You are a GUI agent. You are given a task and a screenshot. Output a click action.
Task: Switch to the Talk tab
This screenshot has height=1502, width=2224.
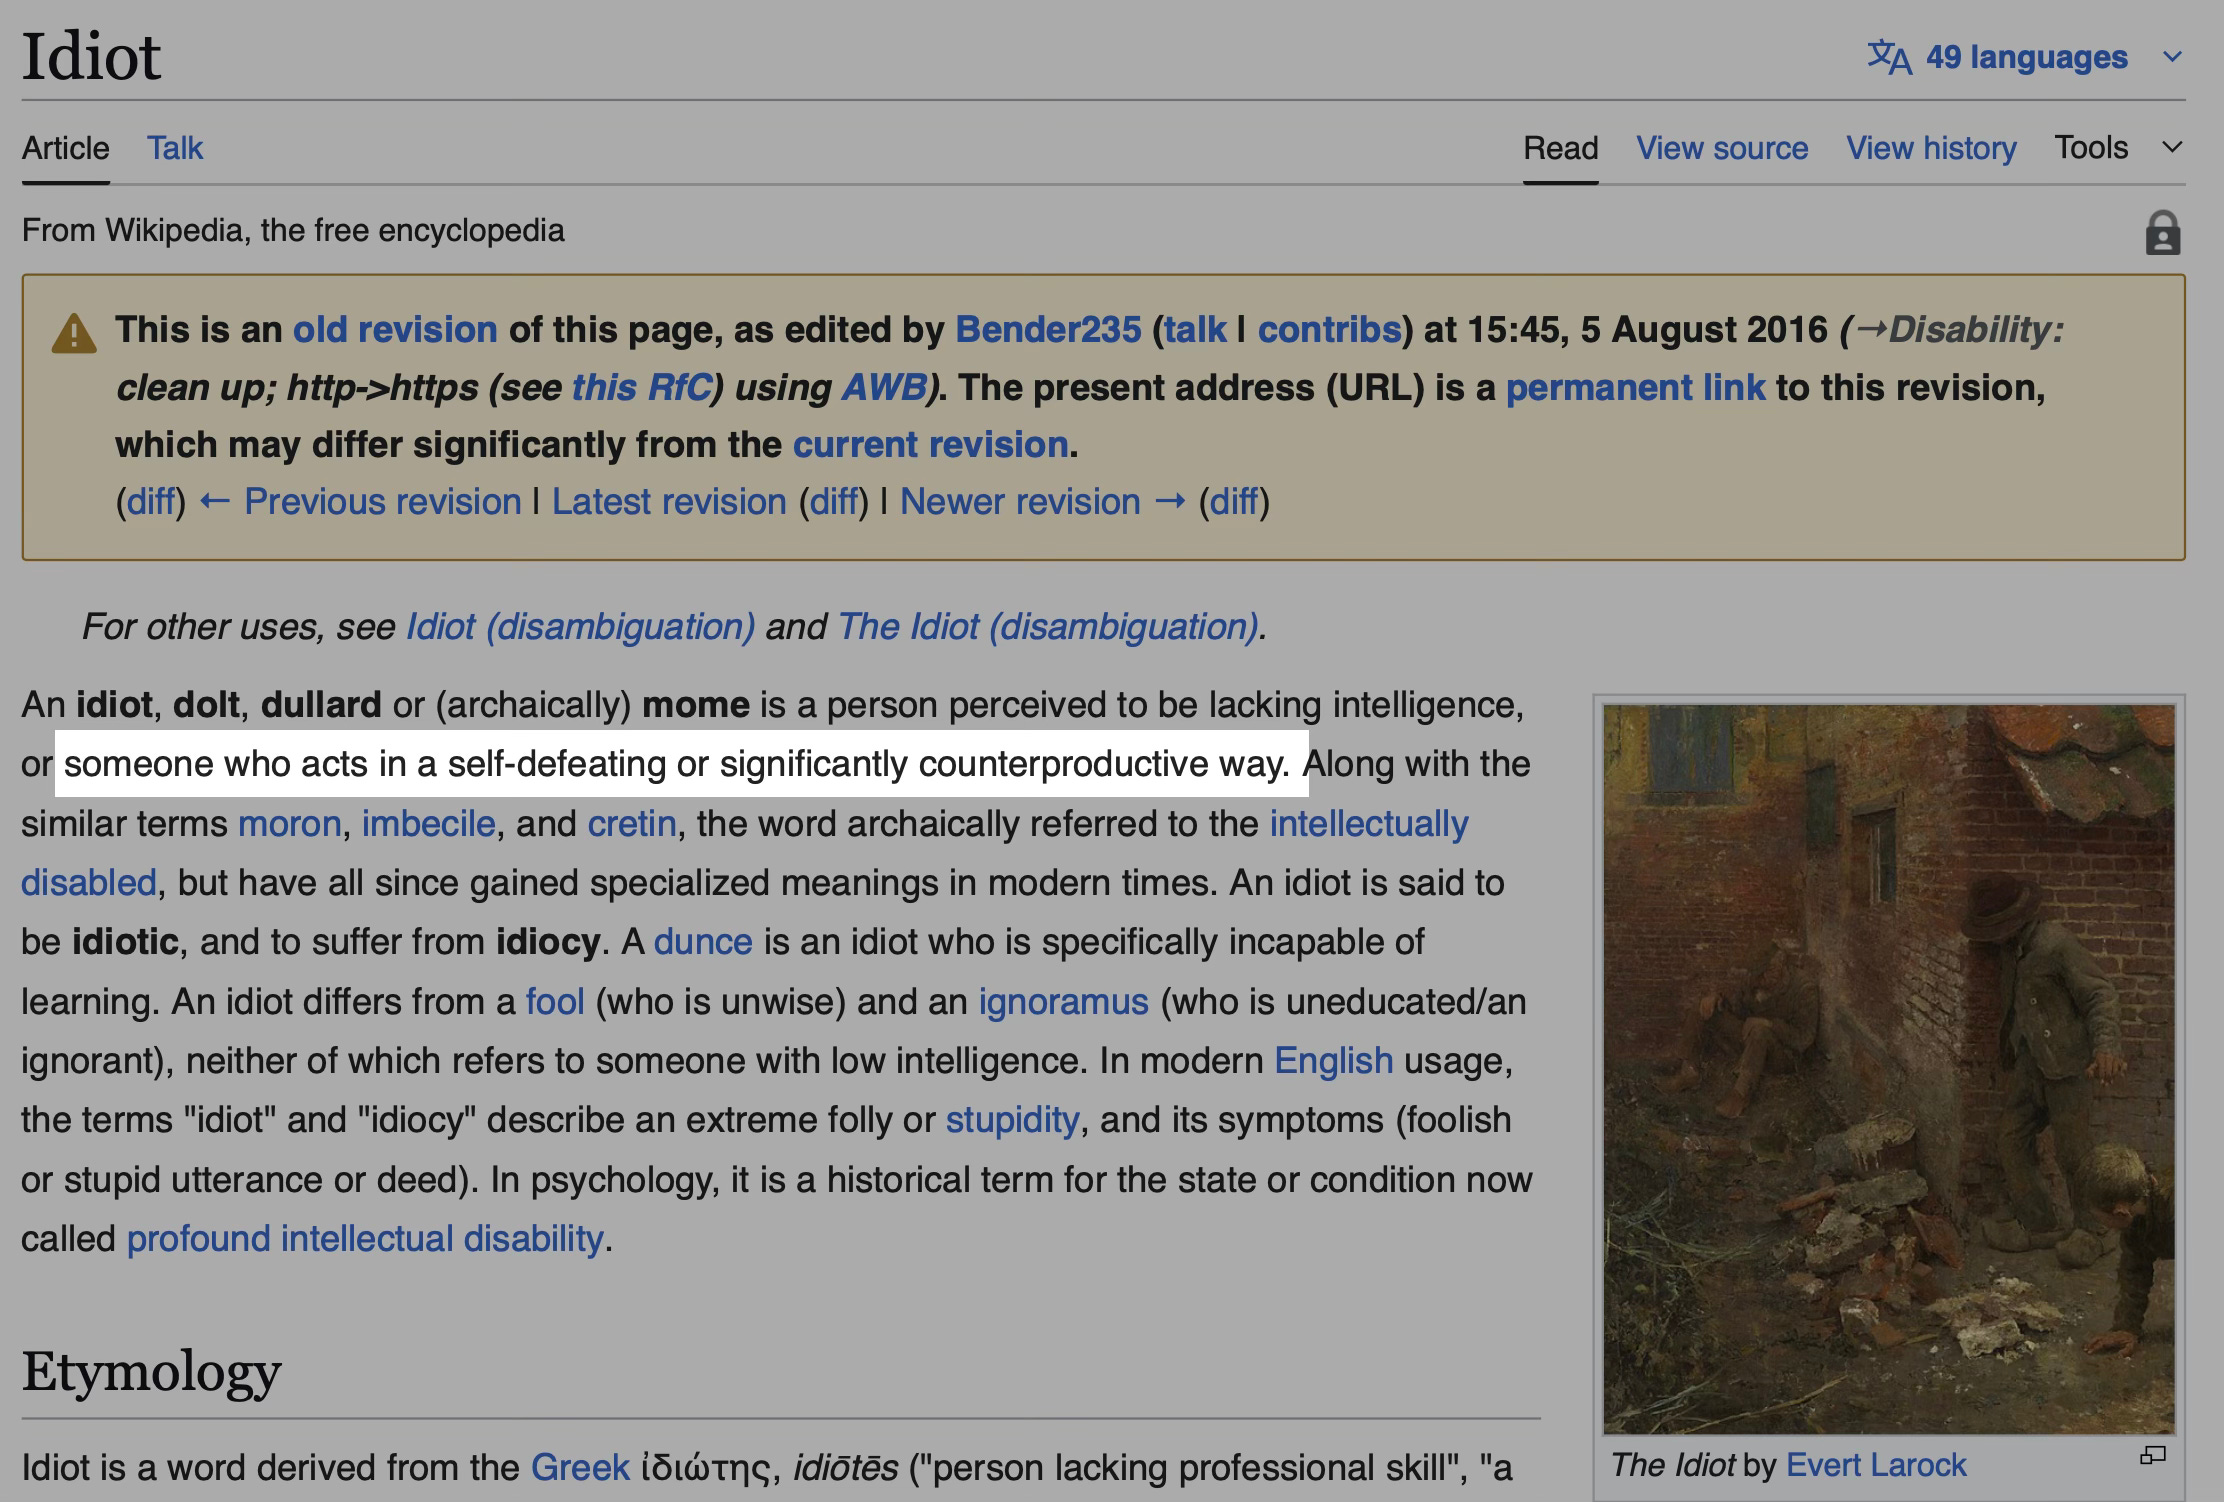(175, 148)
